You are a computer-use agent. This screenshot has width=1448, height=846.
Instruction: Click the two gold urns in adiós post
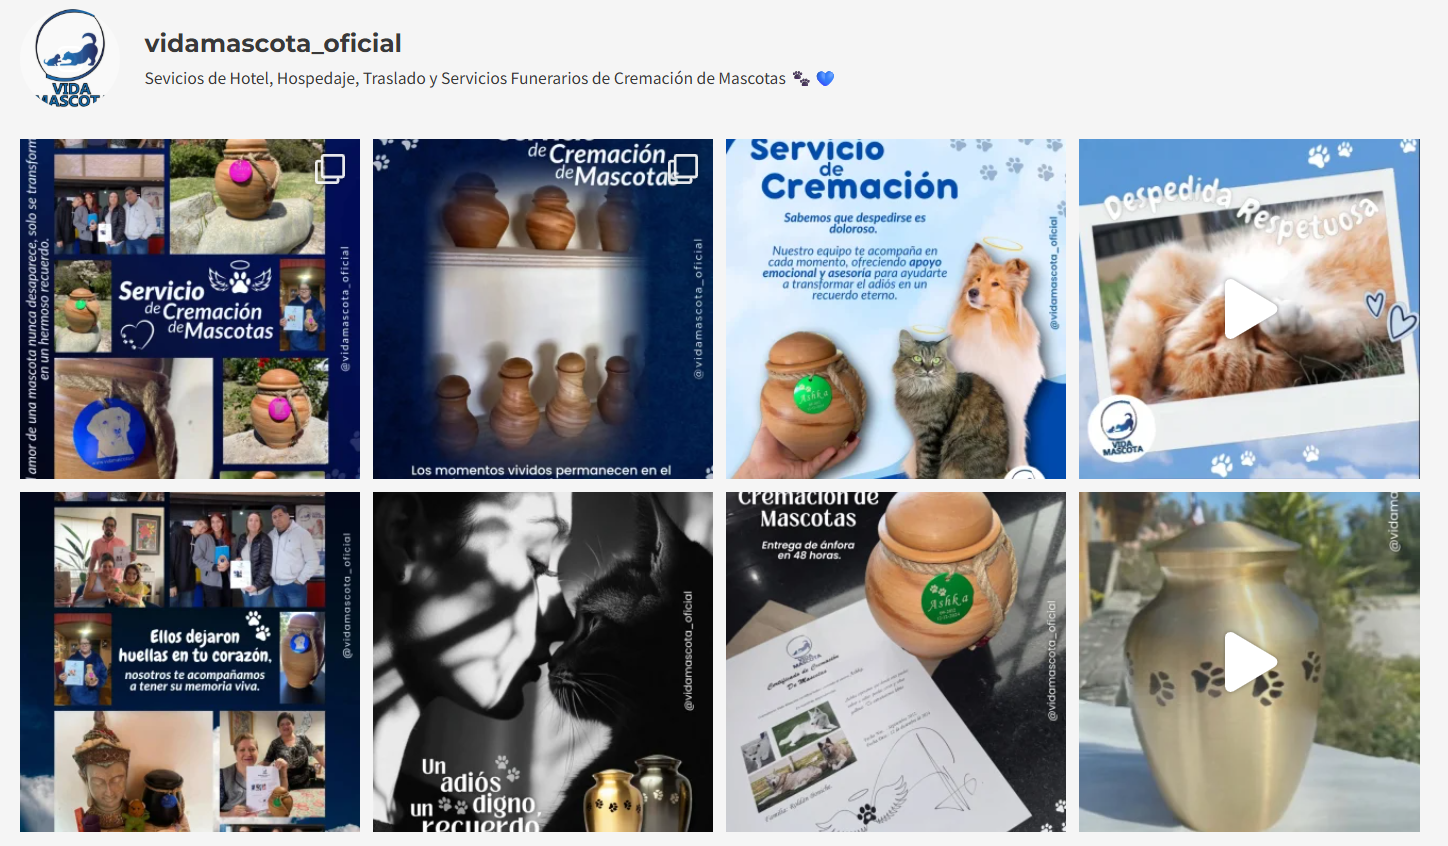638,795
